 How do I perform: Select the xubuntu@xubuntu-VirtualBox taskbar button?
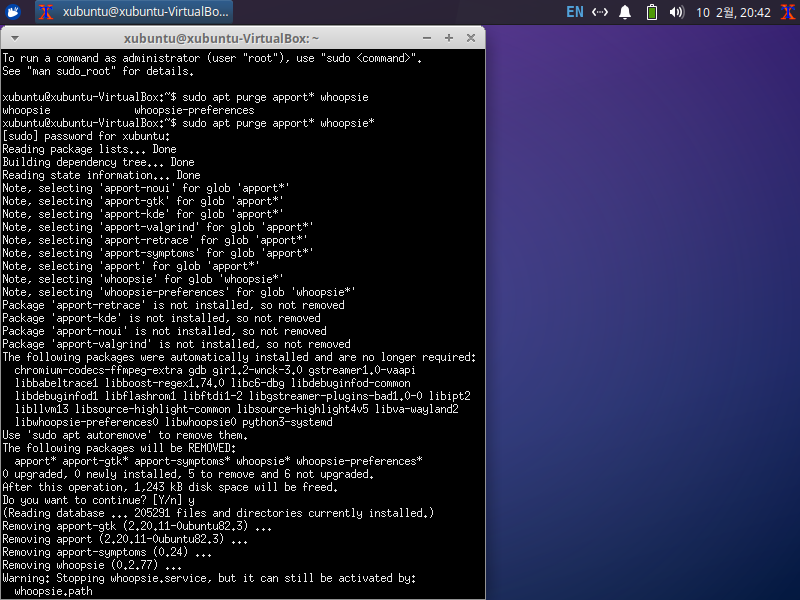click(x=134, y=12)
